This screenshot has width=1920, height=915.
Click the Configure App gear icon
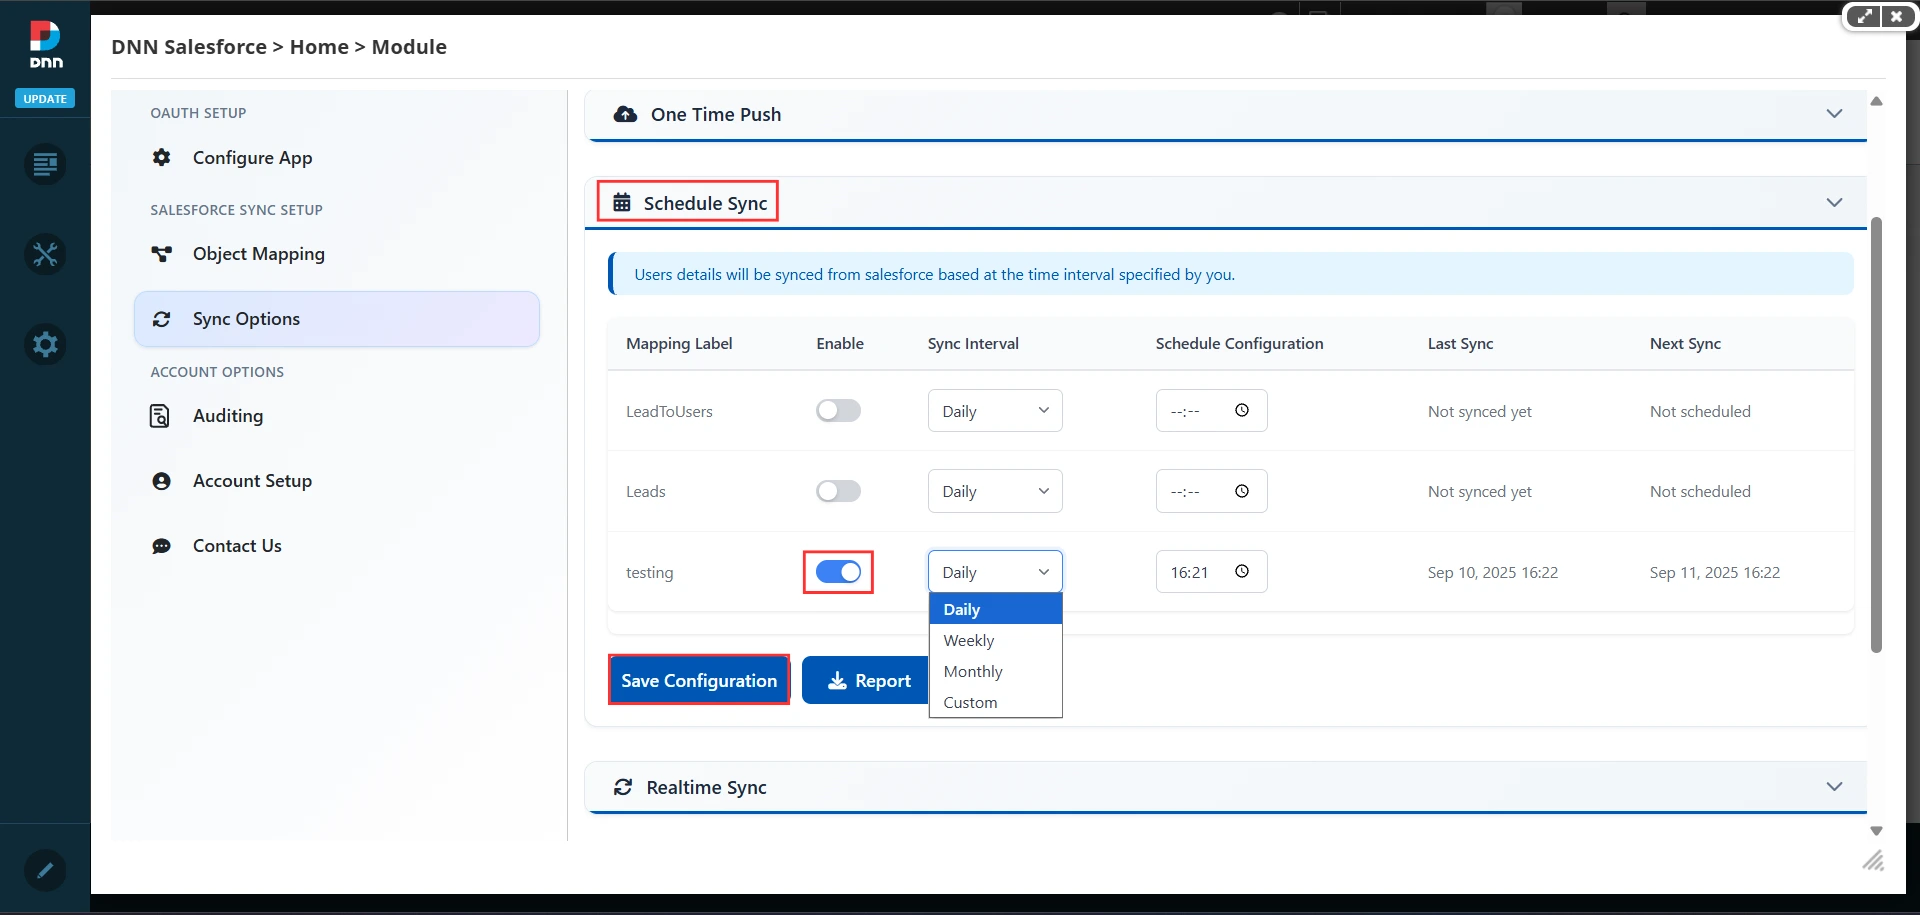tap(161, 157)
